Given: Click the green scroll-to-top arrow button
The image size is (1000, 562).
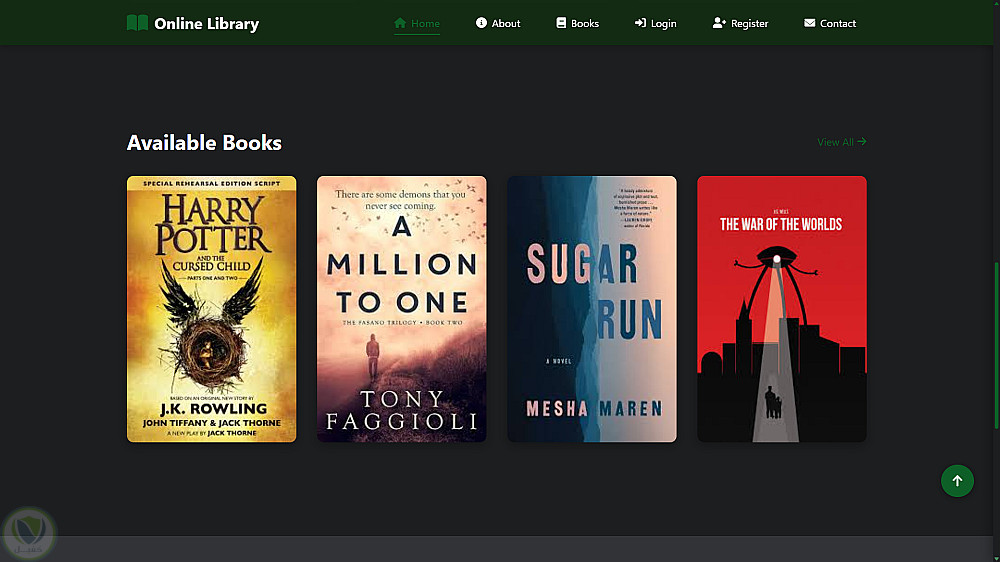Looking at the screenshot, I should (x=957, y=481).
